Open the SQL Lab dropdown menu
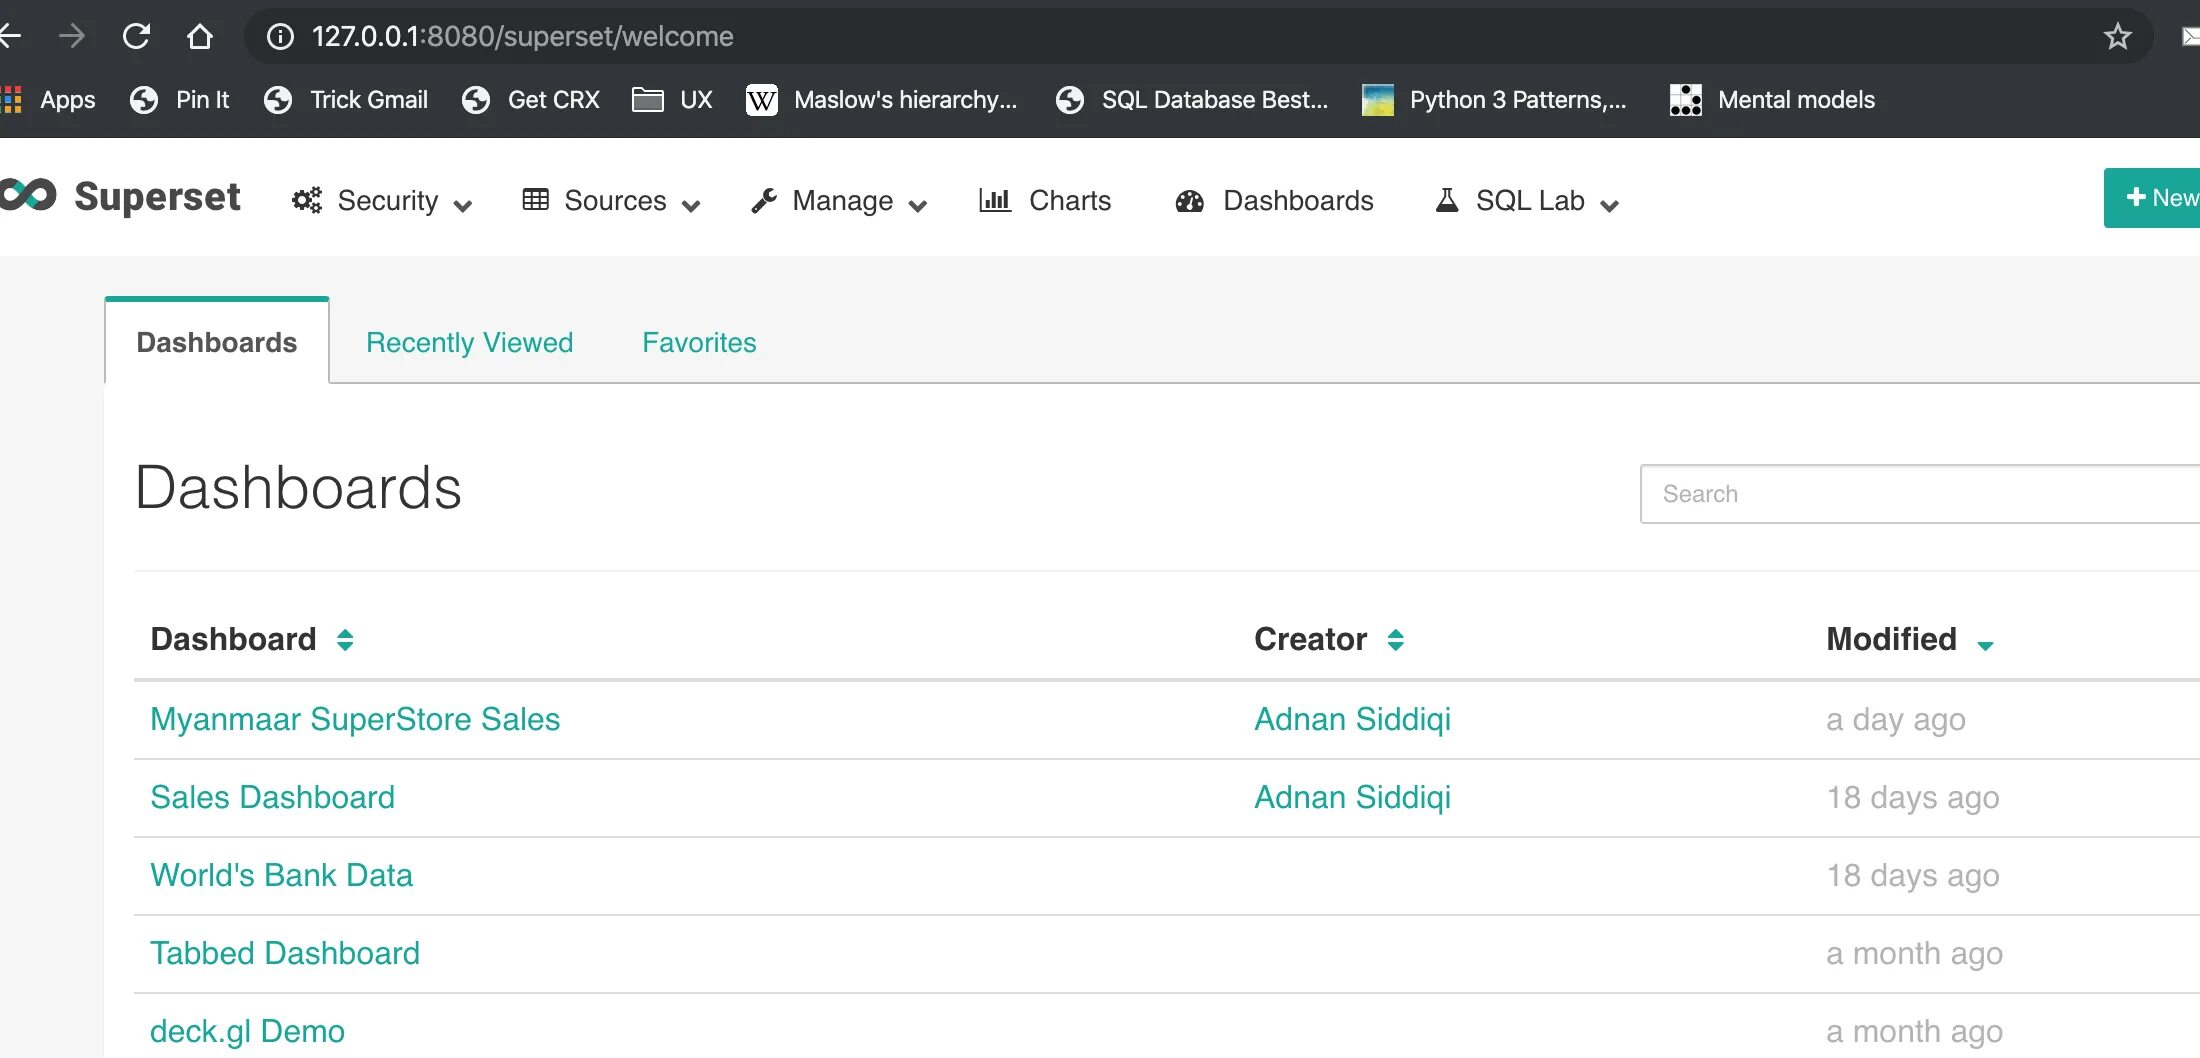Viewport: 2200px width, 1058px height. 1527,201
